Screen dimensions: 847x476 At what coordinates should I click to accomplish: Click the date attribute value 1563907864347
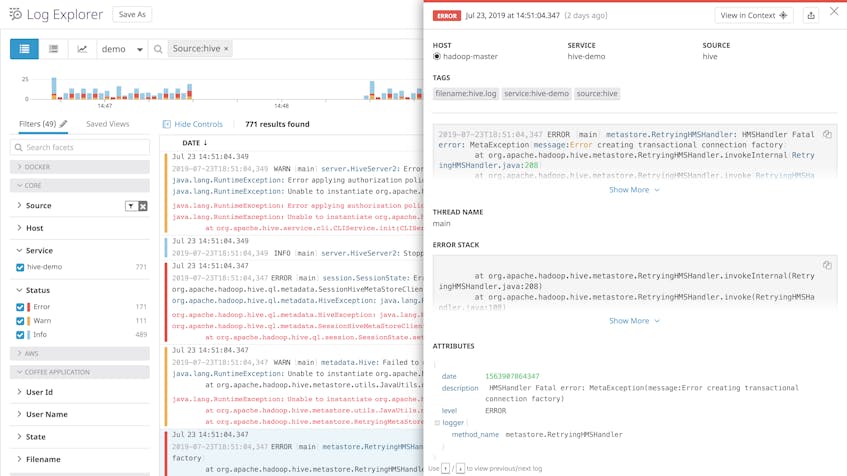[512, 376]
